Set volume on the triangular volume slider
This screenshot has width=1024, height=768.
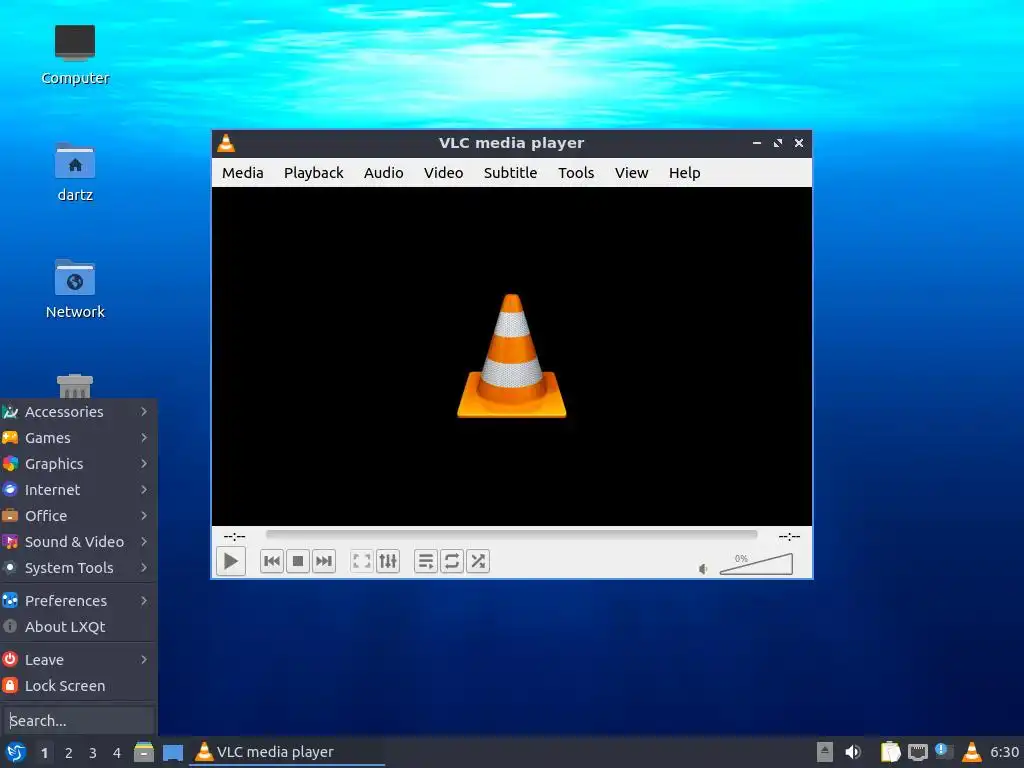click(x=756, y=564)
